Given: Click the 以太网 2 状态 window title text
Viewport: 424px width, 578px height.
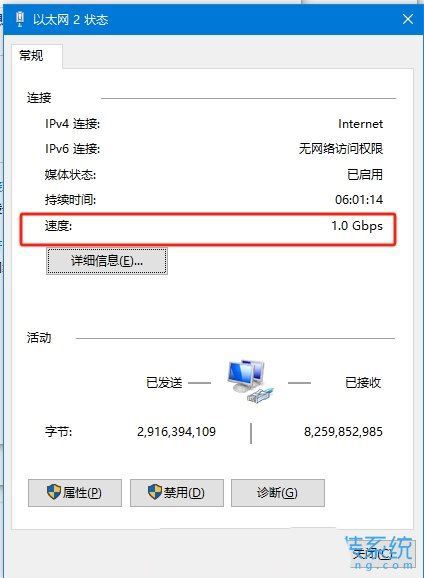Looking at the screenshot, I should tap(70, 20).
